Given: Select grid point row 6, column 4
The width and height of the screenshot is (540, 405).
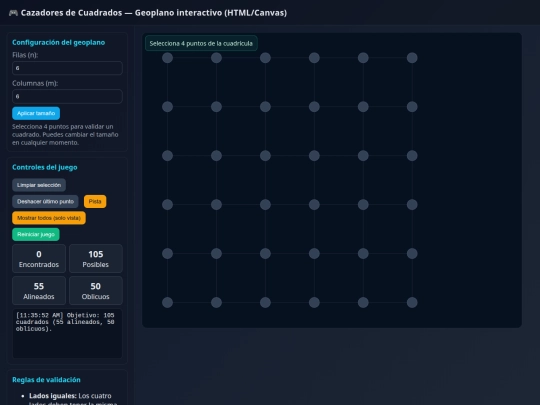Looking at the screenshot, I should 314,302.
